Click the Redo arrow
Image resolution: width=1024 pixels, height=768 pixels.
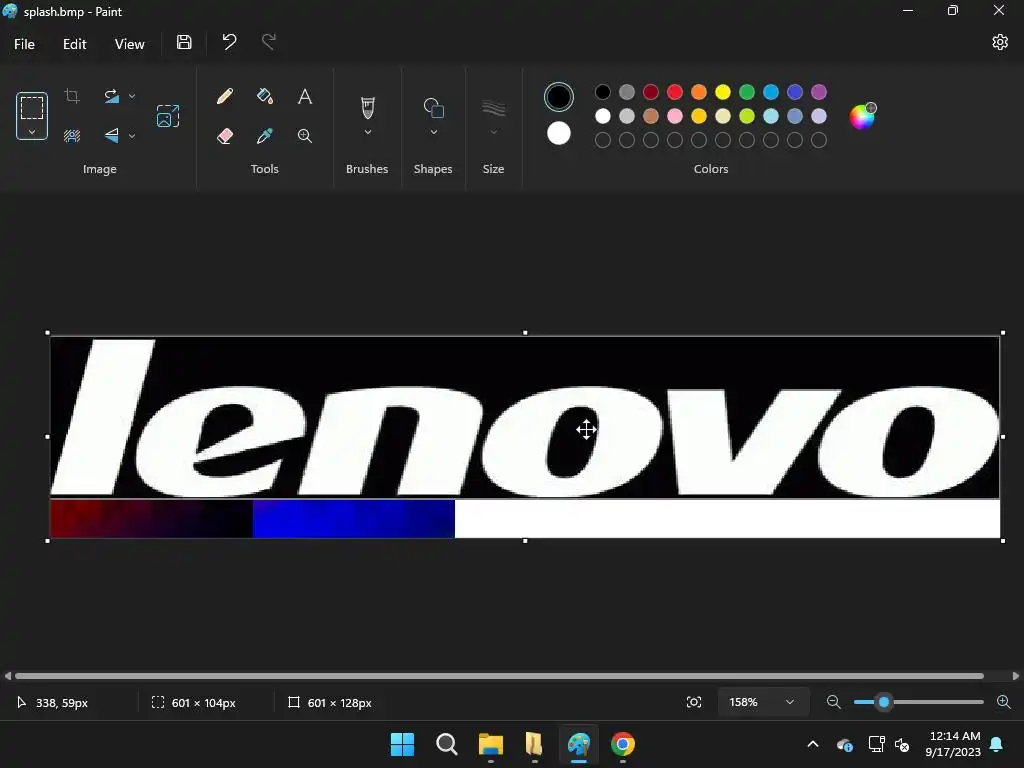[x=268, y=42]
